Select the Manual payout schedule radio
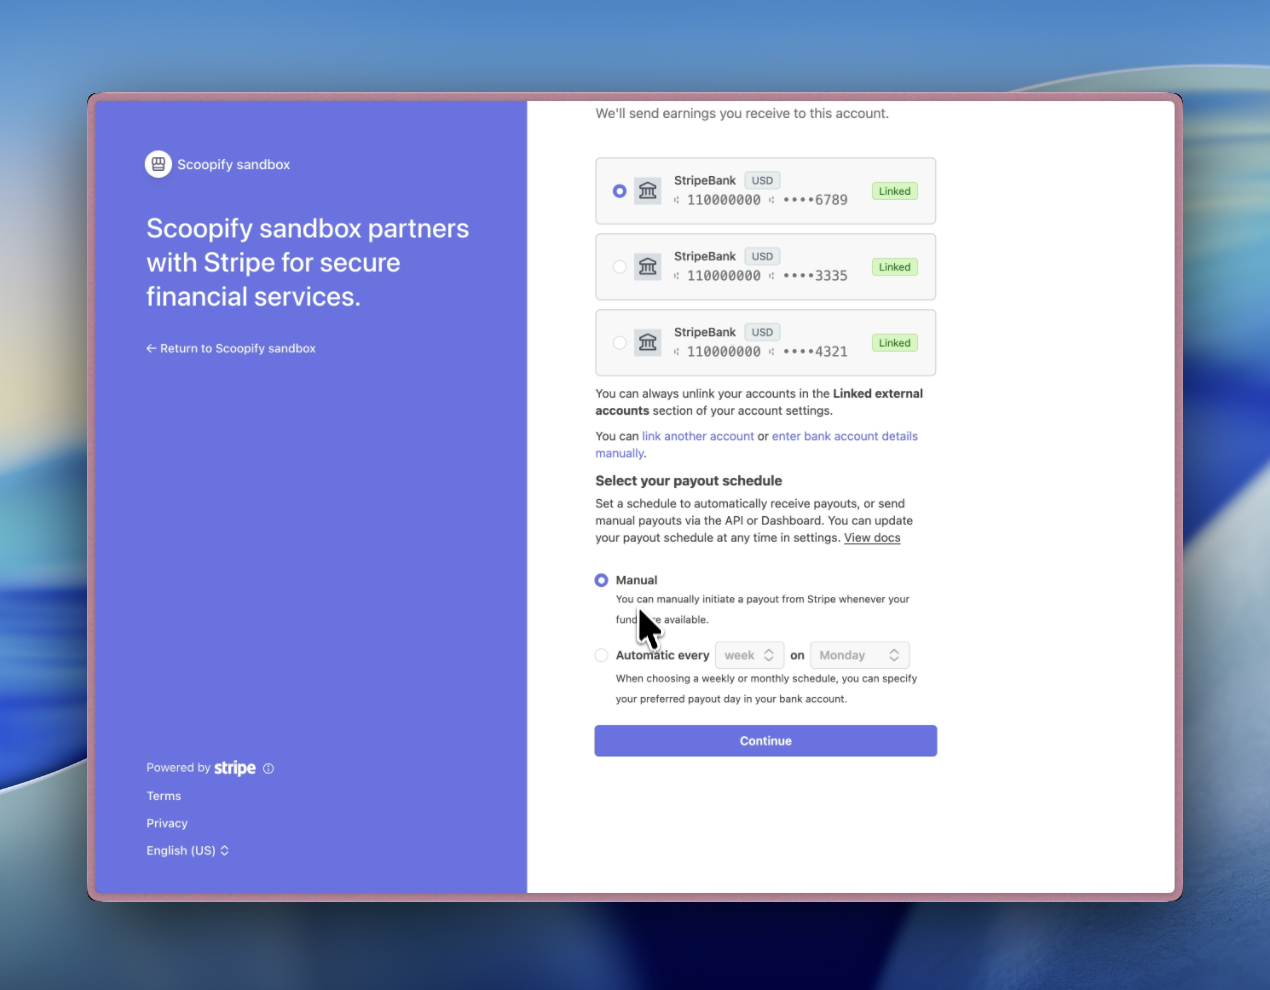This screenshot has width=1270, height=990. pos(601,580)
